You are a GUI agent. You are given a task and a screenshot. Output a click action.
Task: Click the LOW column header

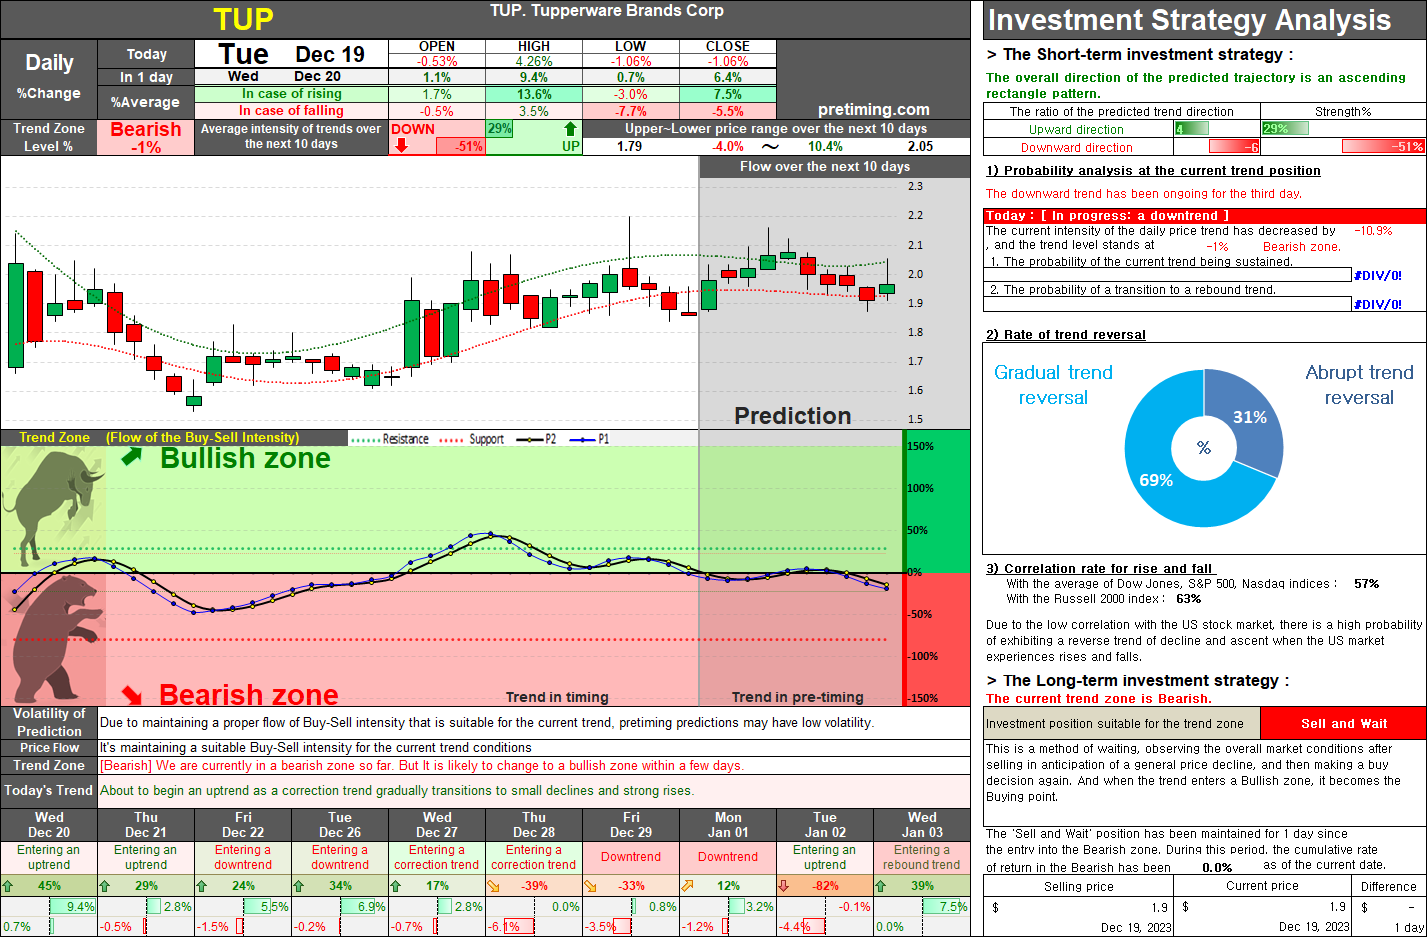[630, 46]
